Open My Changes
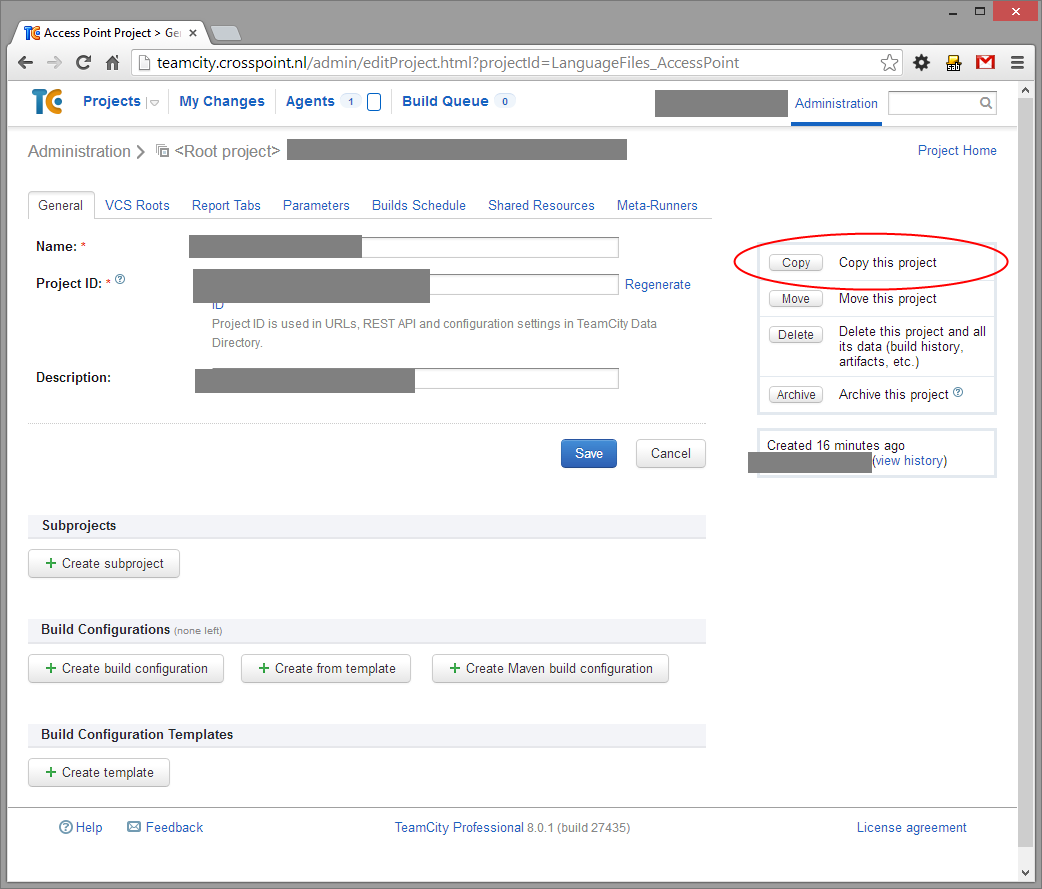This screenshot has width=1042, height=889. 222,101
